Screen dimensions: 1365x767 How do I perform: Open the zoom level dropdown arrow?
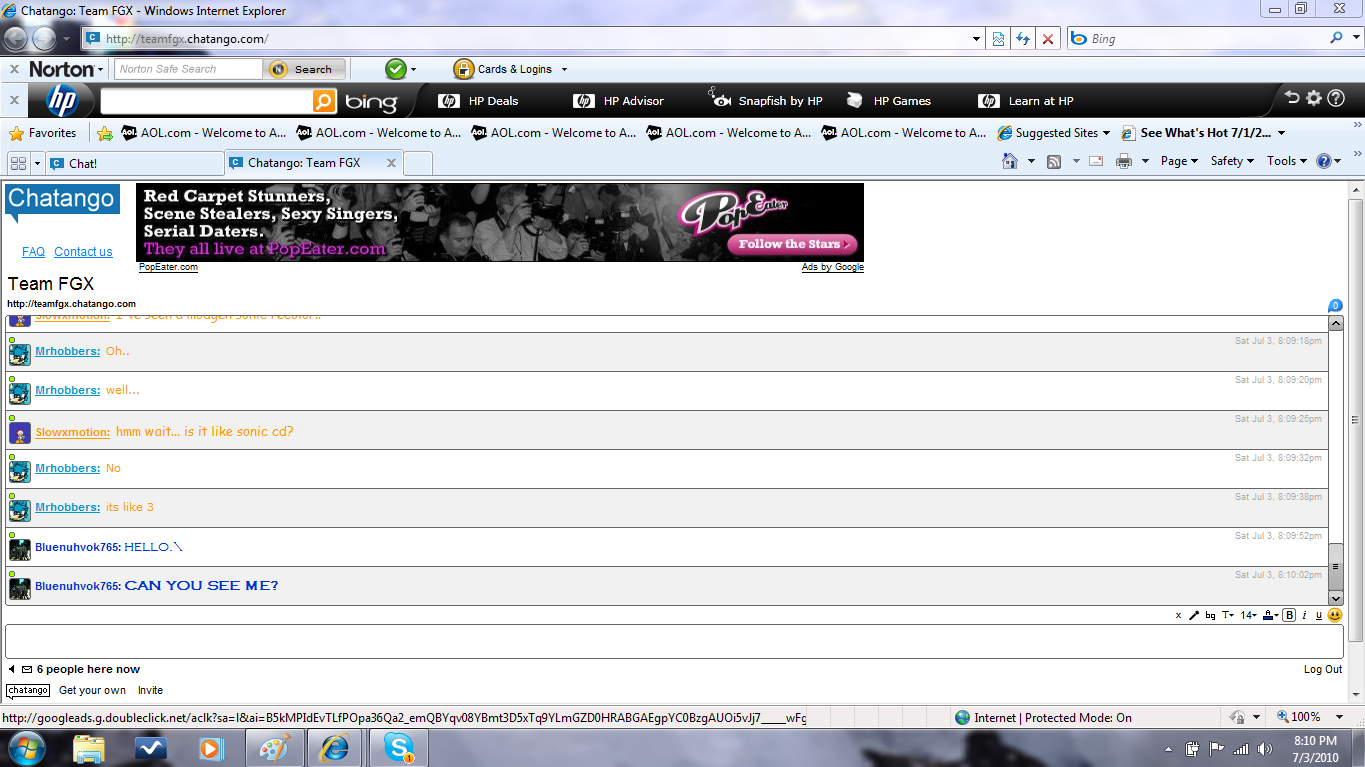coord(1341,717)
